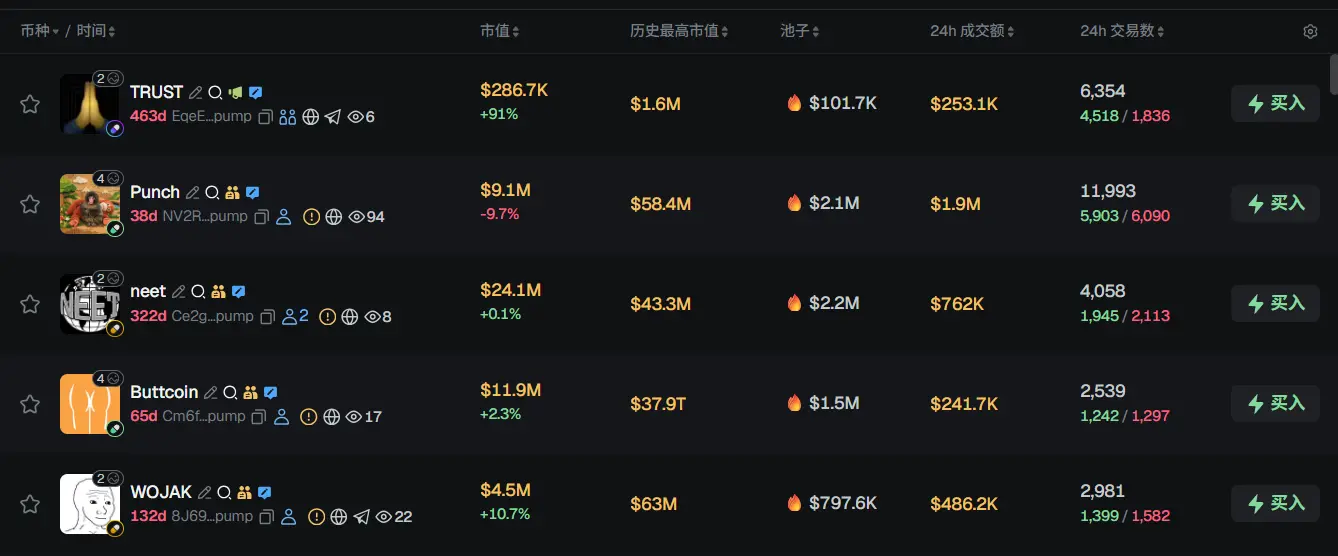This screenshot has width=1338, height=556.
Task: Click 买入 button for Punch
Action: (x=1276, y=203)
